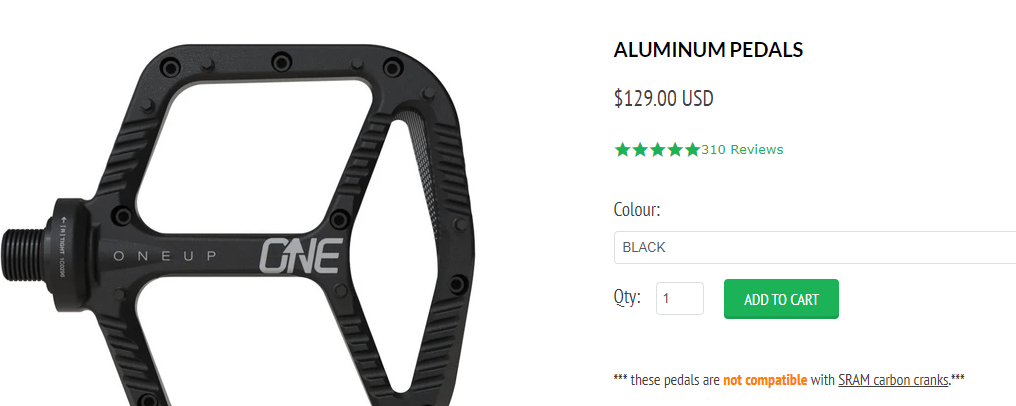Viewport: 1016px width, 406px height.
Task: Focus the Qty quantity input field
Action: [680, 299]
